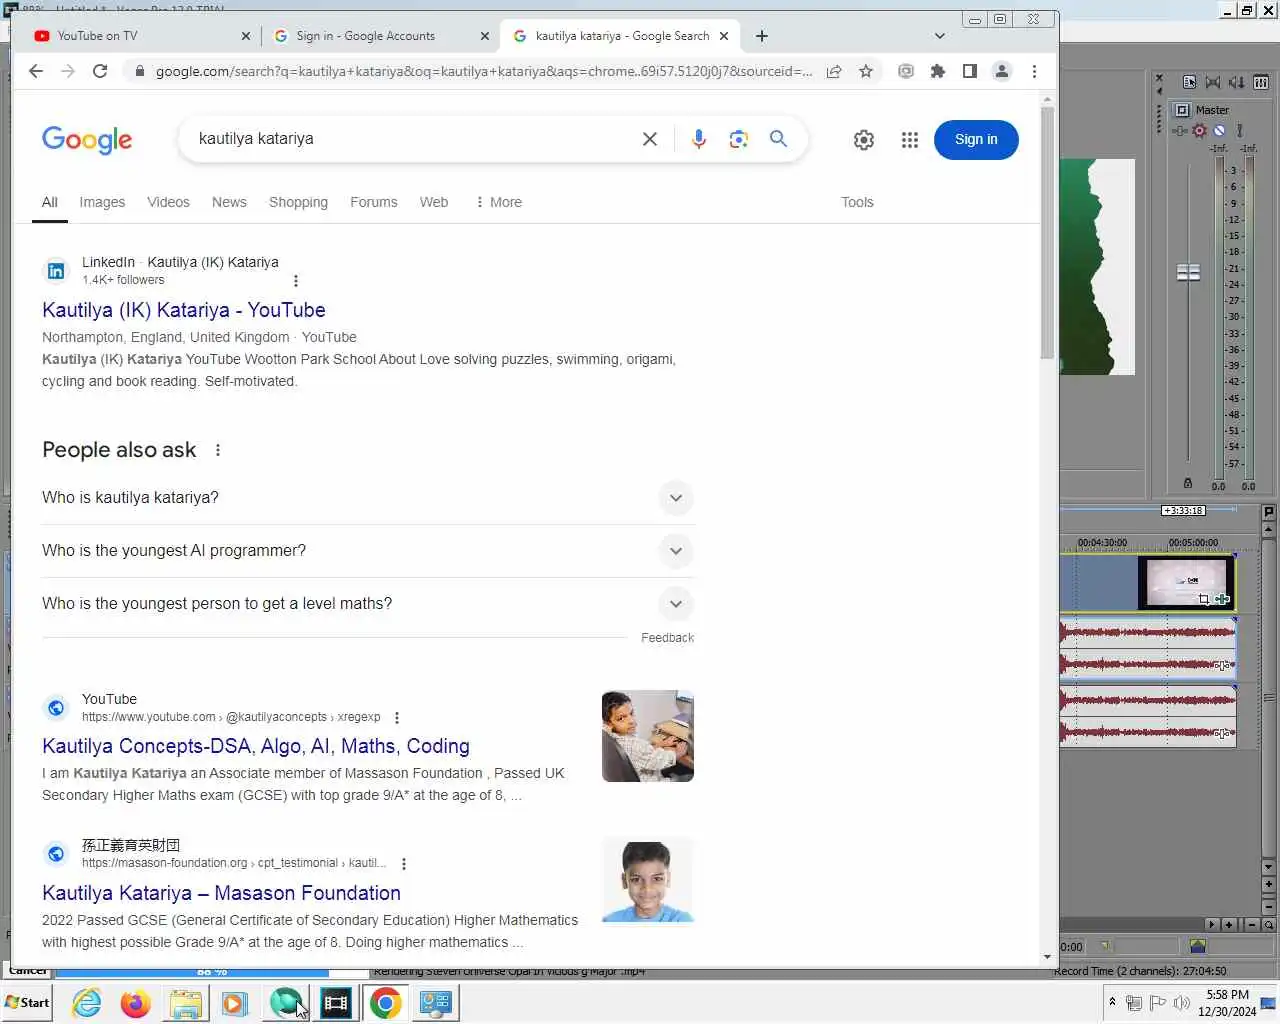Switch to the Shopping results tab
Viewport: 1280px width, 1024px height.
tap(298, 202)
